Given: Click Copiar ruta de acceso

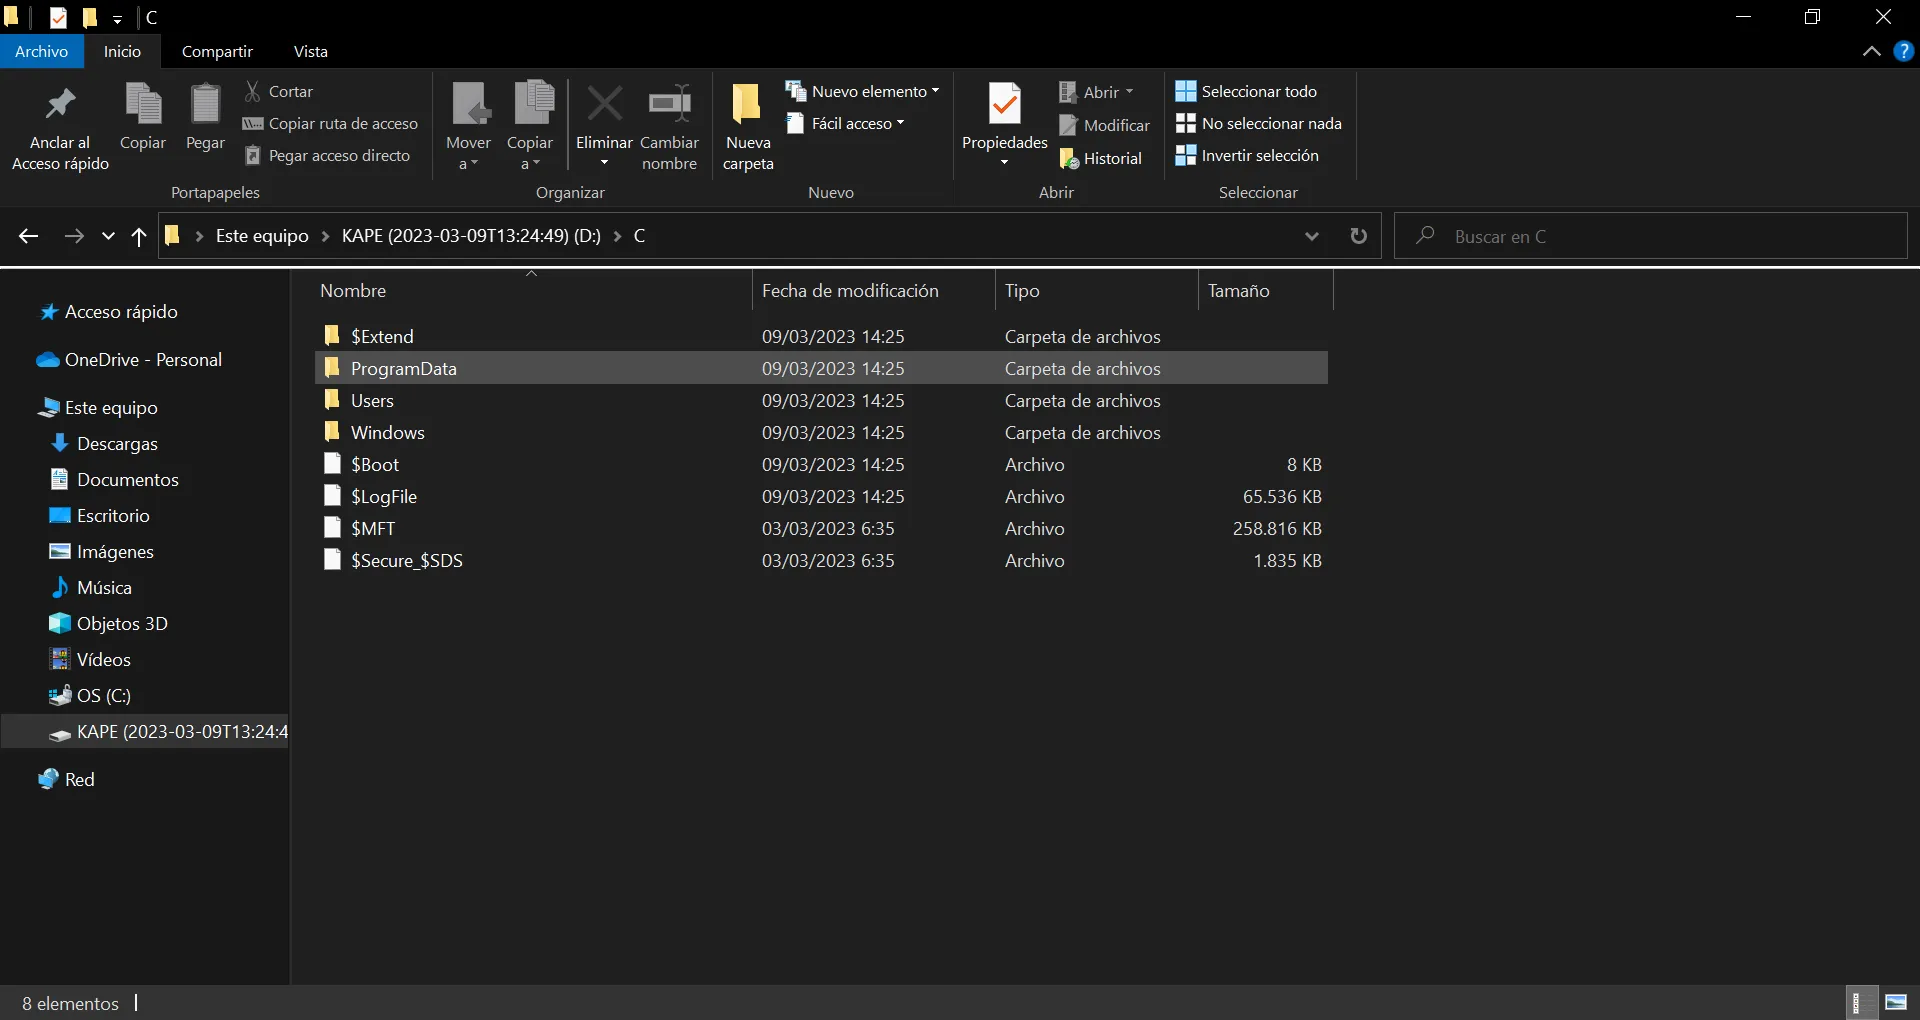Looking at the screenshot, I should point(330,123).
